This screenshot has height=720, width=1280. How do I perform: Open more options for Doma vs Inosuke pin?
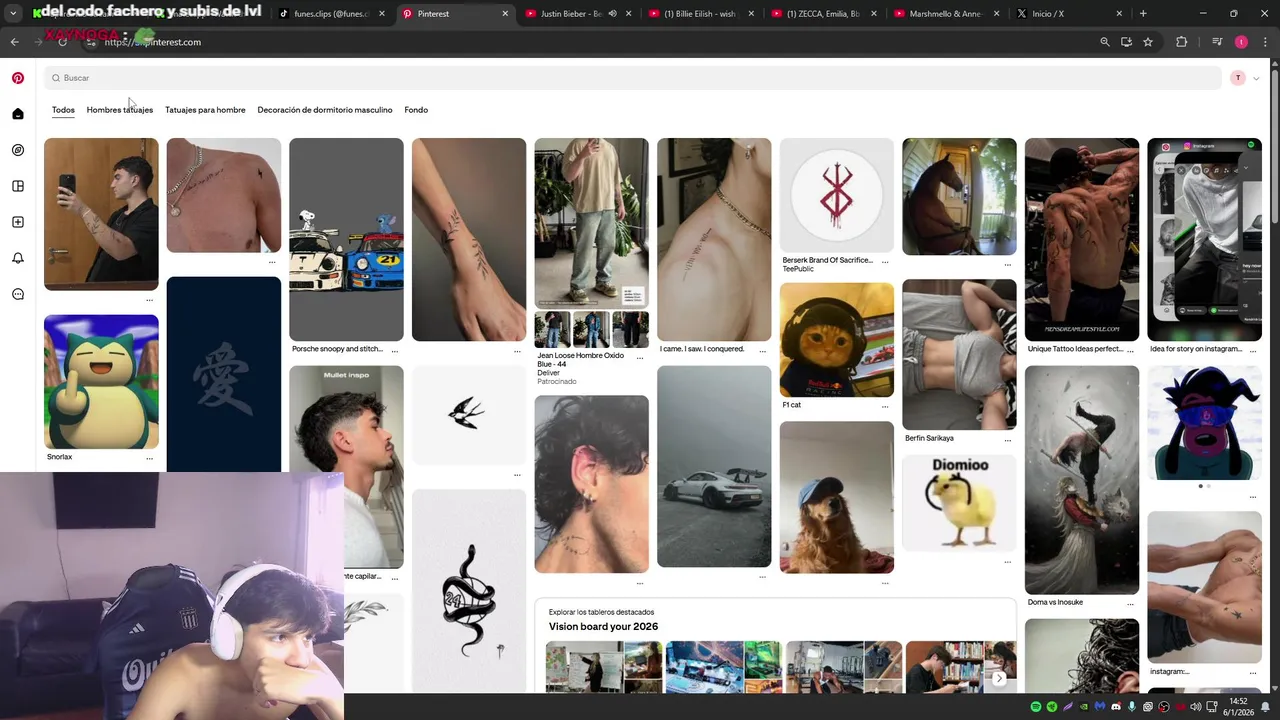point(1131,604)
